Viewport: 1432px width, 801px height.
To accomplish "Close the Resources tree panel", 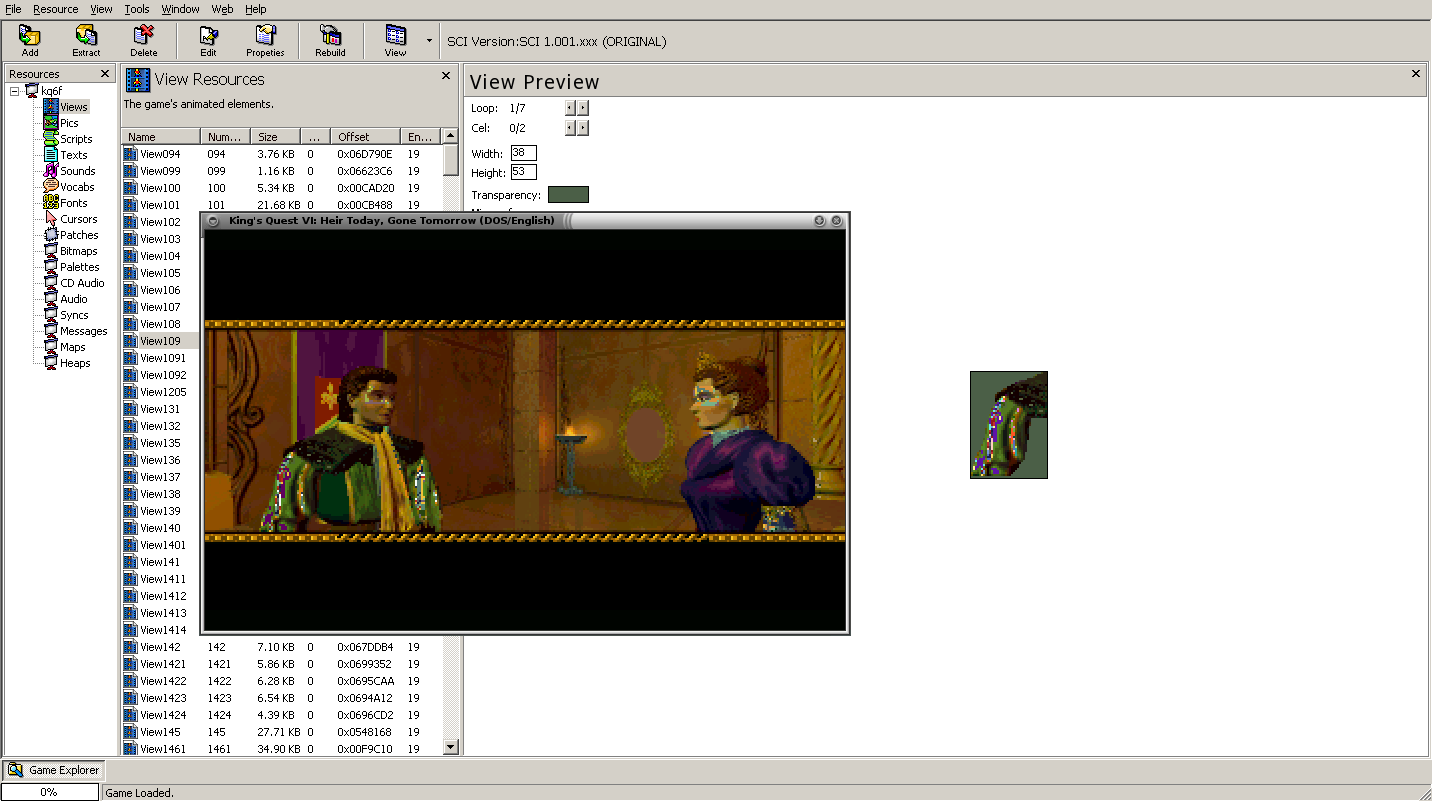I will pyautogui.click(x=105, y=74).
